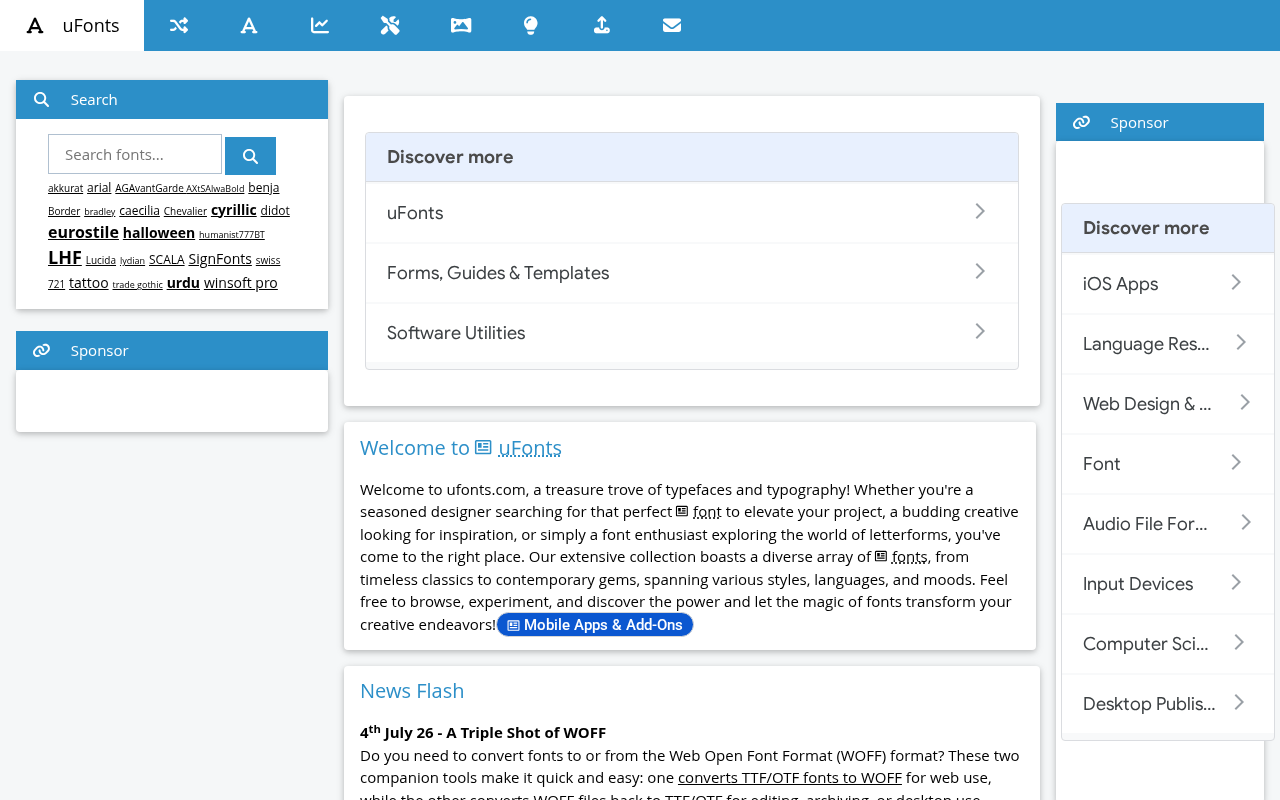The height and width of the screenshot is (800, 1280).
Task: Click the urdu tag
Action: (183, 283)
